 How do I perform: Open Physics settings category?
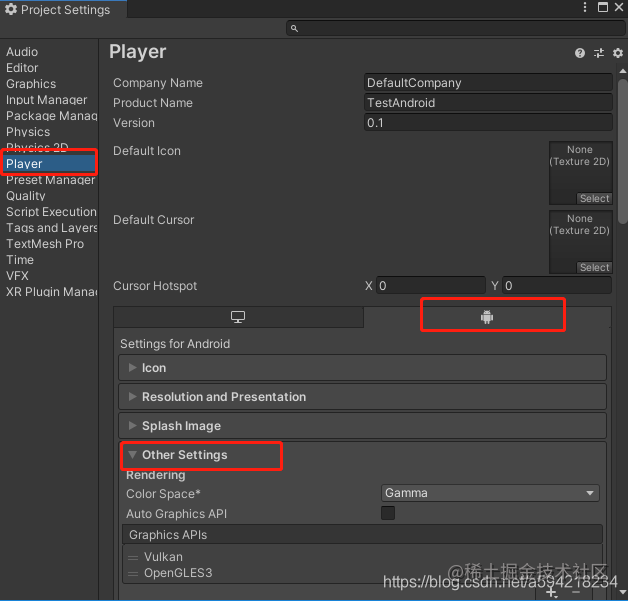point(48,132)
